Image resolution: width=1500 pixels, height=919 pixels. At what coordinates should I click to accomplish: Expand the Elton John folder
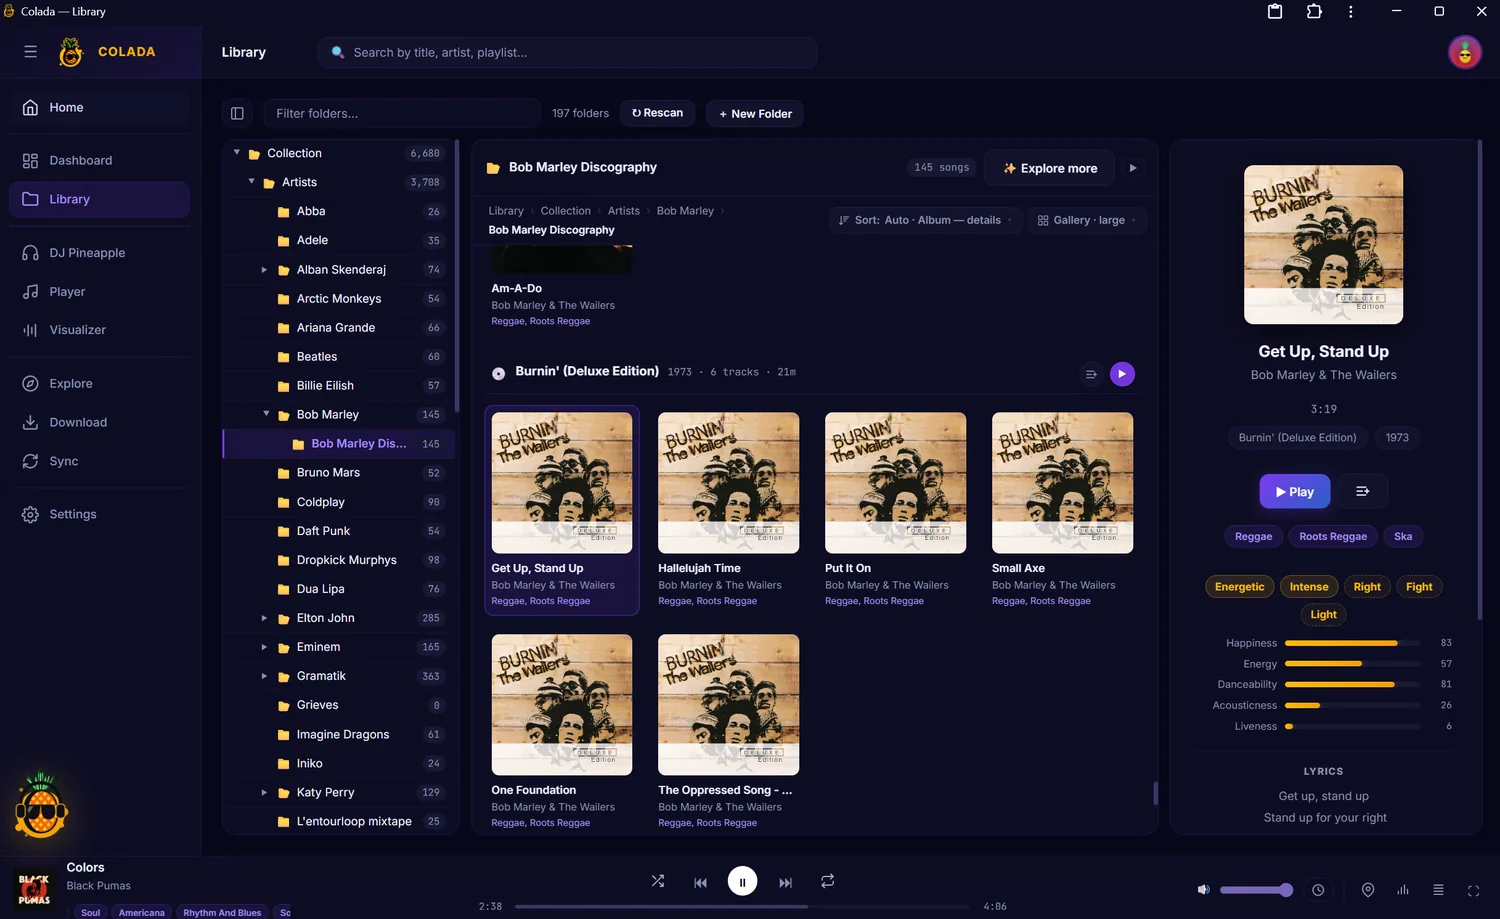point(264,618)
